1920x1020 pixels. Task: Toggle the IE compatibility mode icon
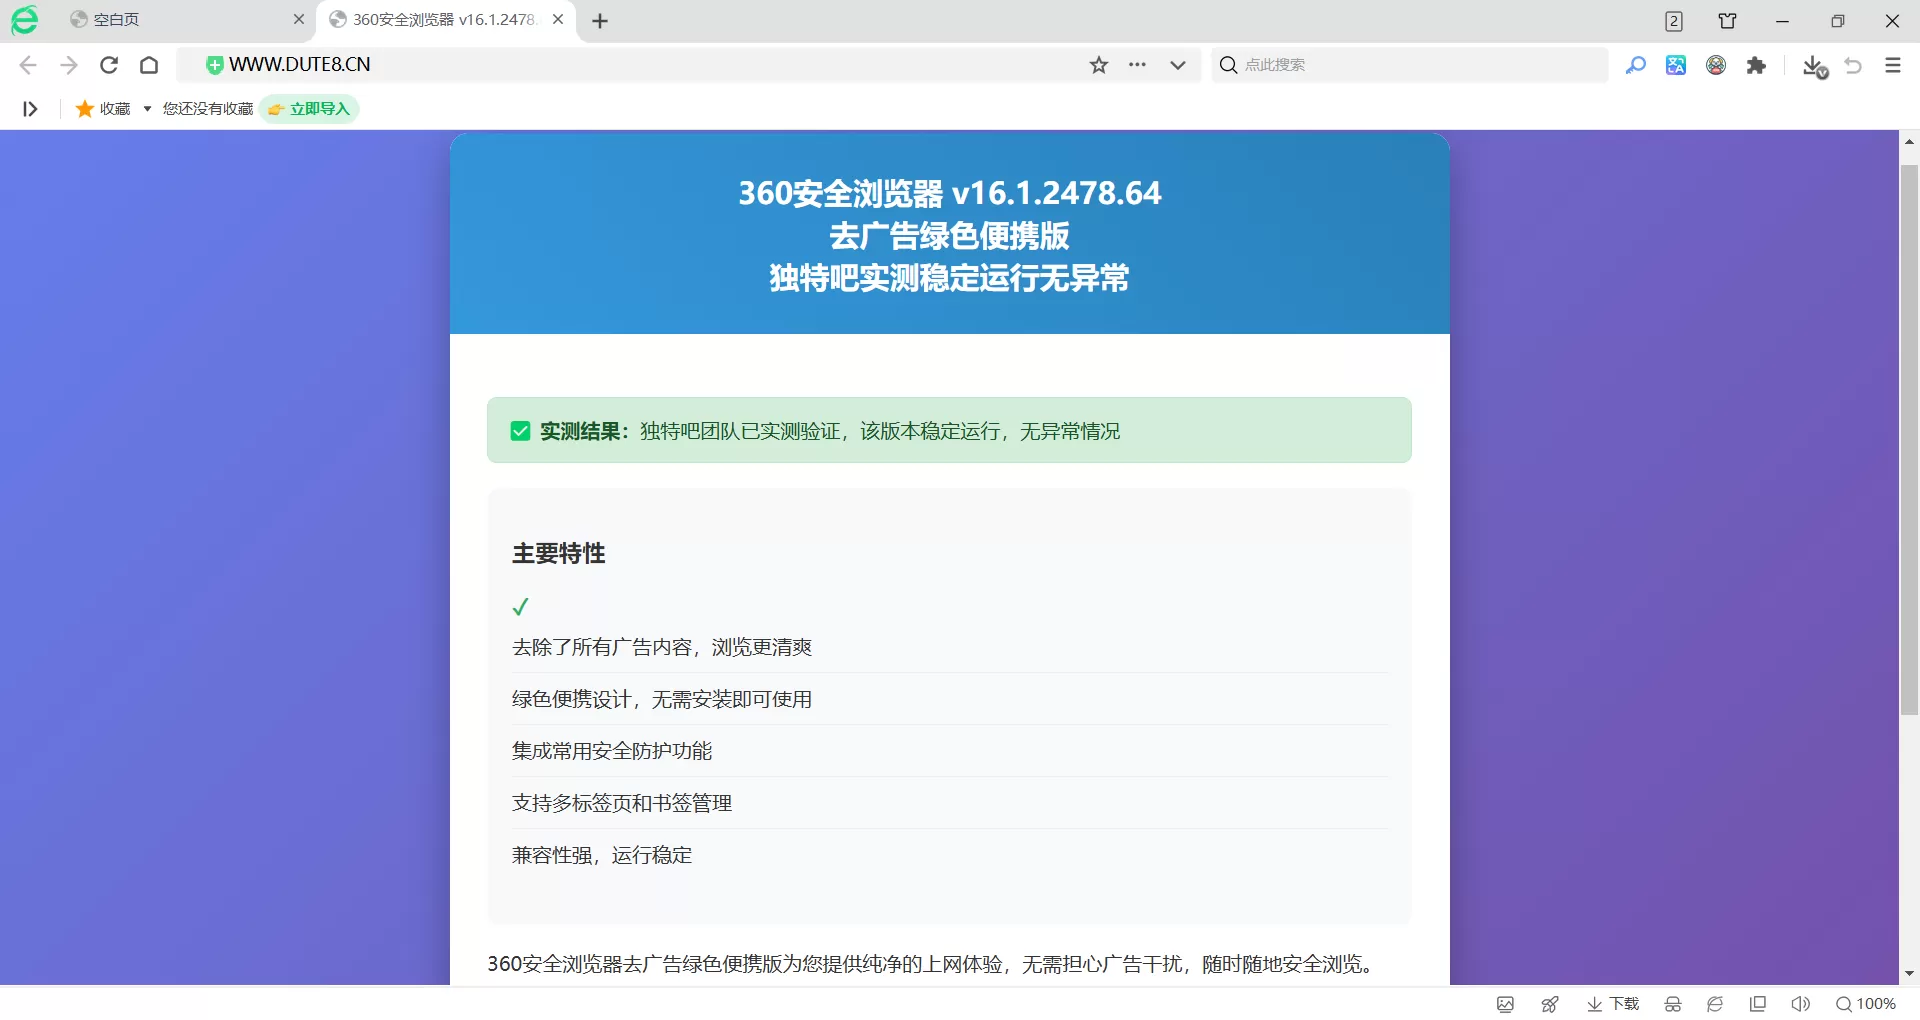pos(1714,1003)
